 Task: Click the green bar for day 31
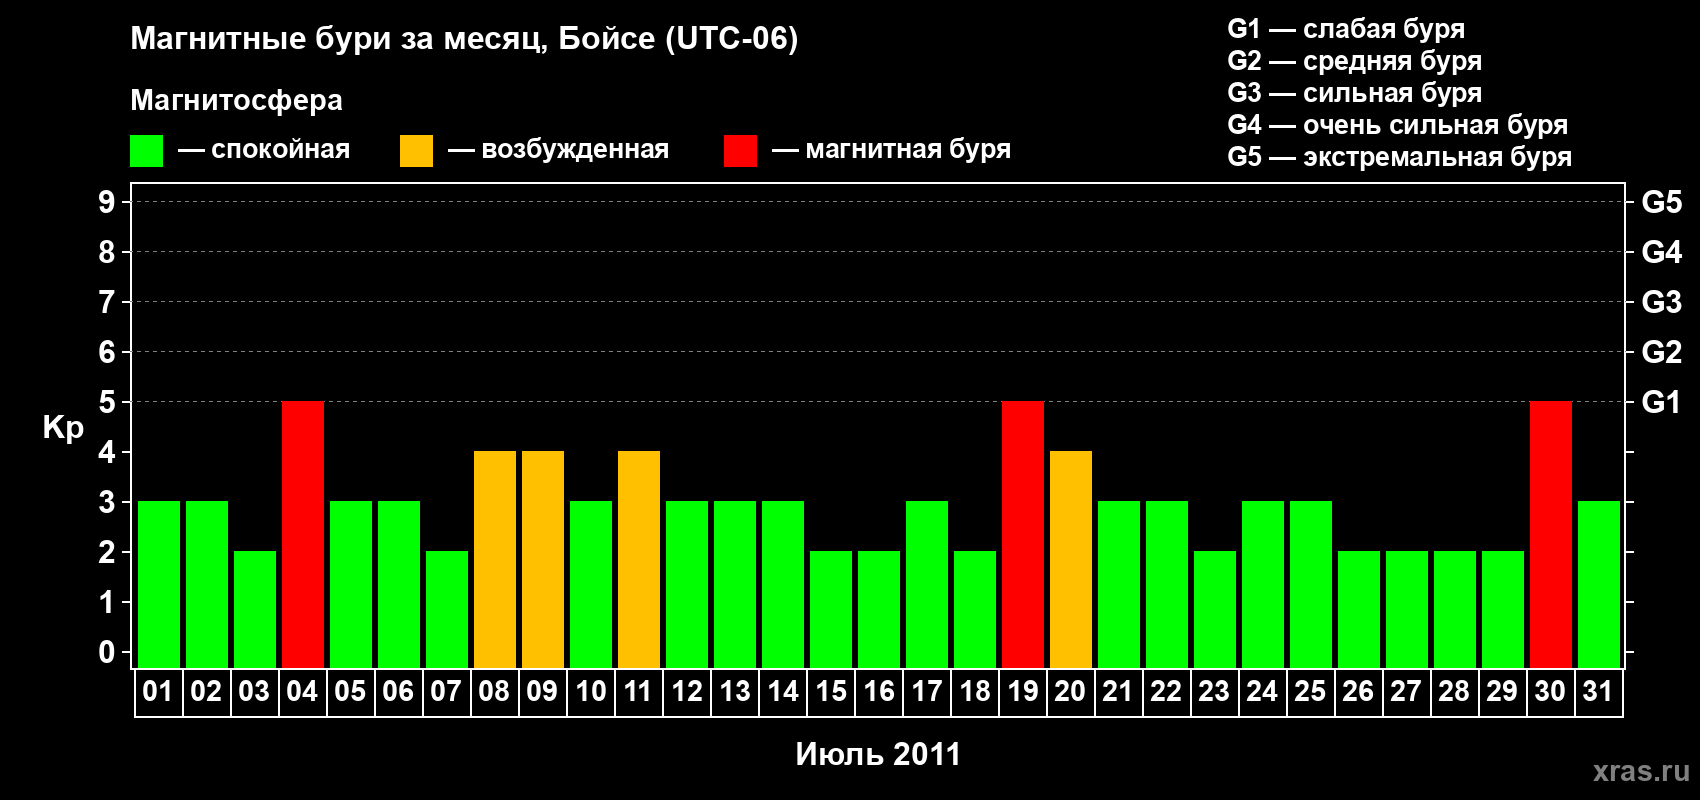1599,585
